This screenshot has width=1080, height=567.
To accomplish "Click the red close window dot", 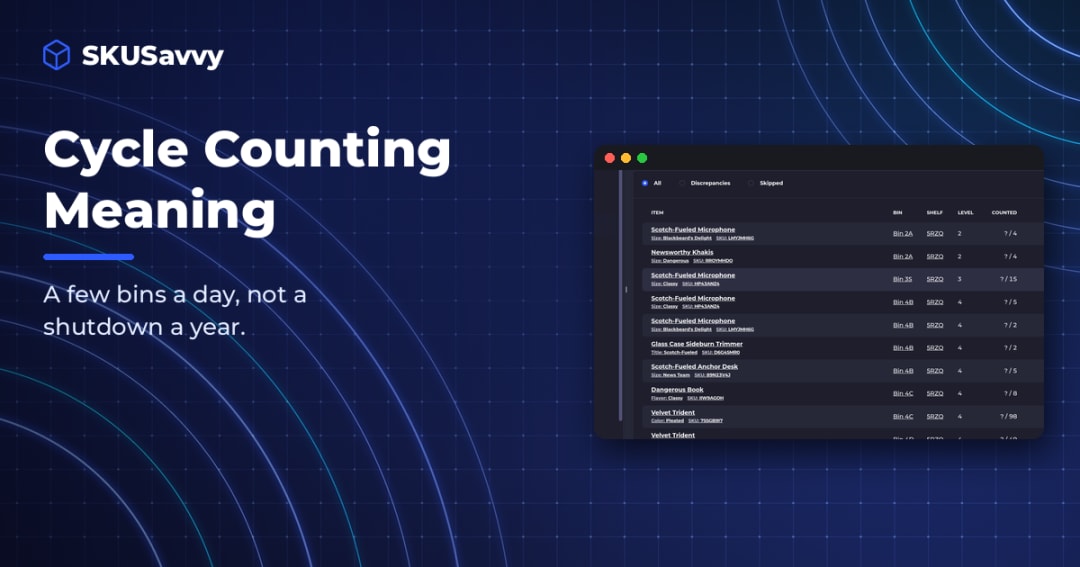I will point(610,158).
